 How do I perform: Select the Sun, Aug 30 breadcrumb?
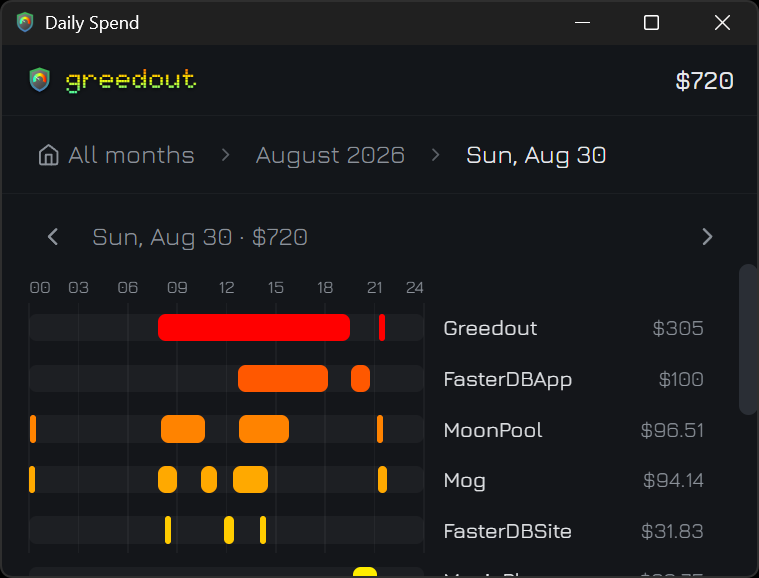pos(536,155)
